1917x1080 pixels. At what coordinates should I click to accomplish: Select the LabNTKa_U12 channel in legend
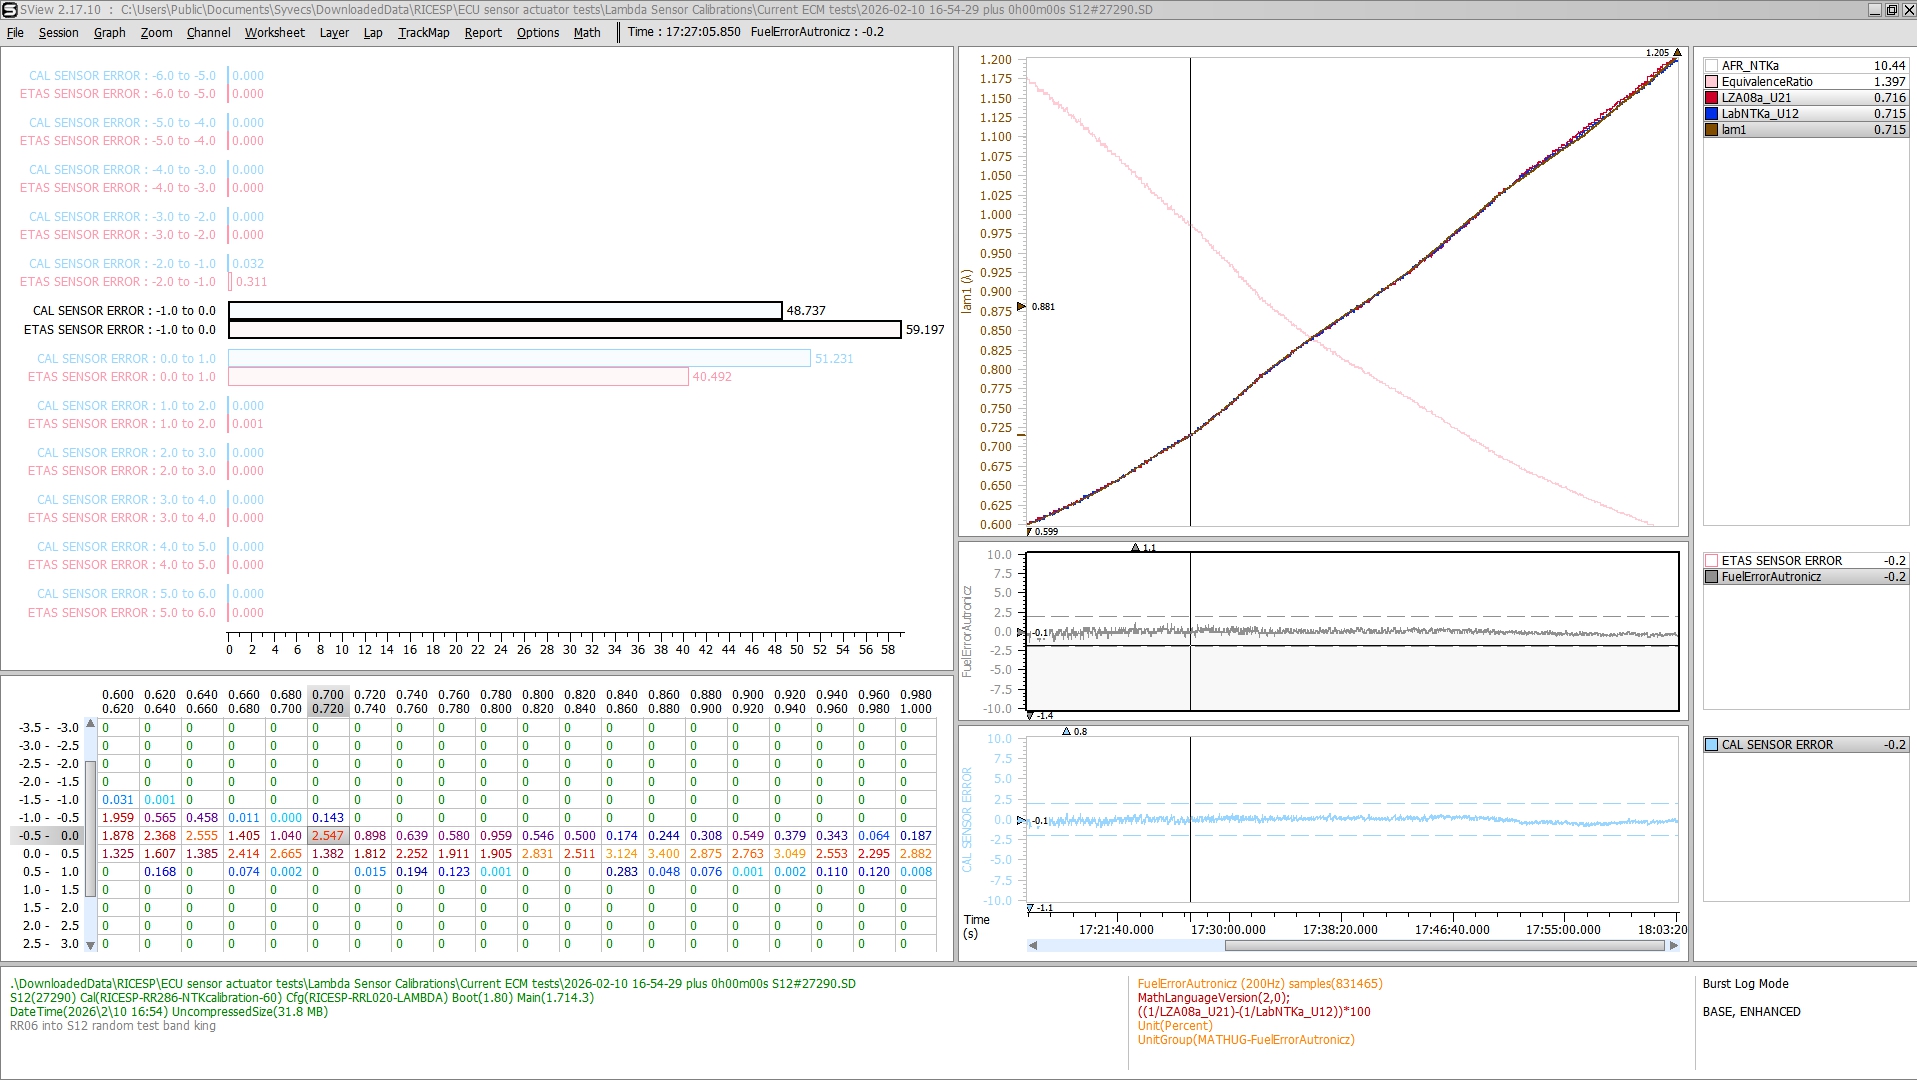click(x=1759, y=114)
